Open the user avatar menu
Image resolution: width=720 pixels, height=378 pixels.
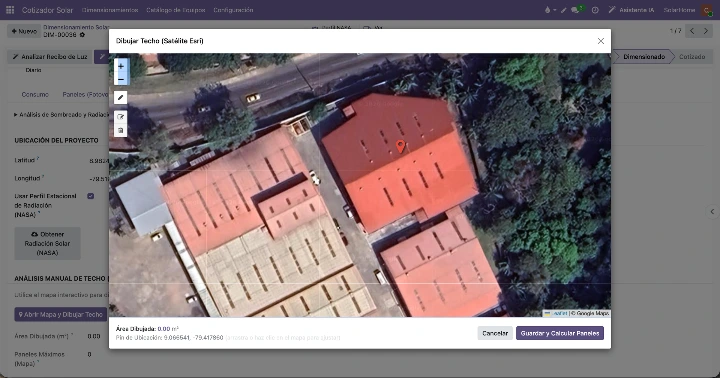pyautogui.click(x=707, y=10)
